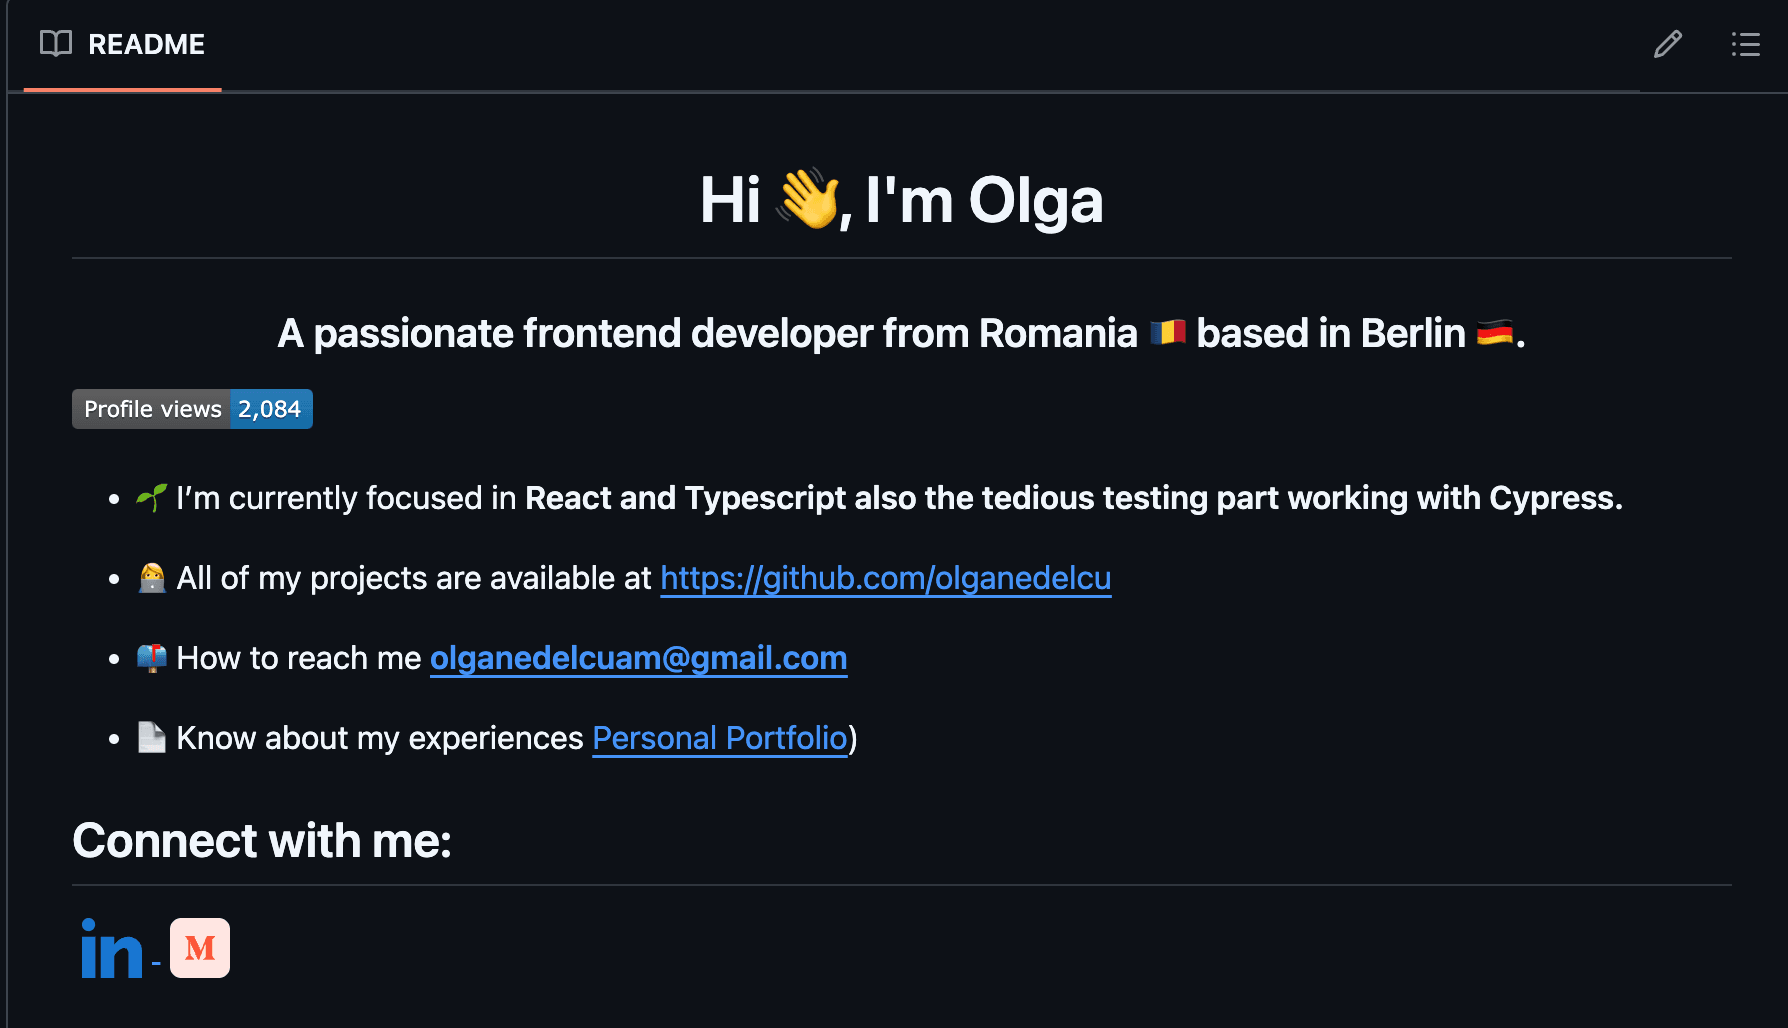Open the LinkedIn profile icon

pyautogui.click(x=111, y=949)
